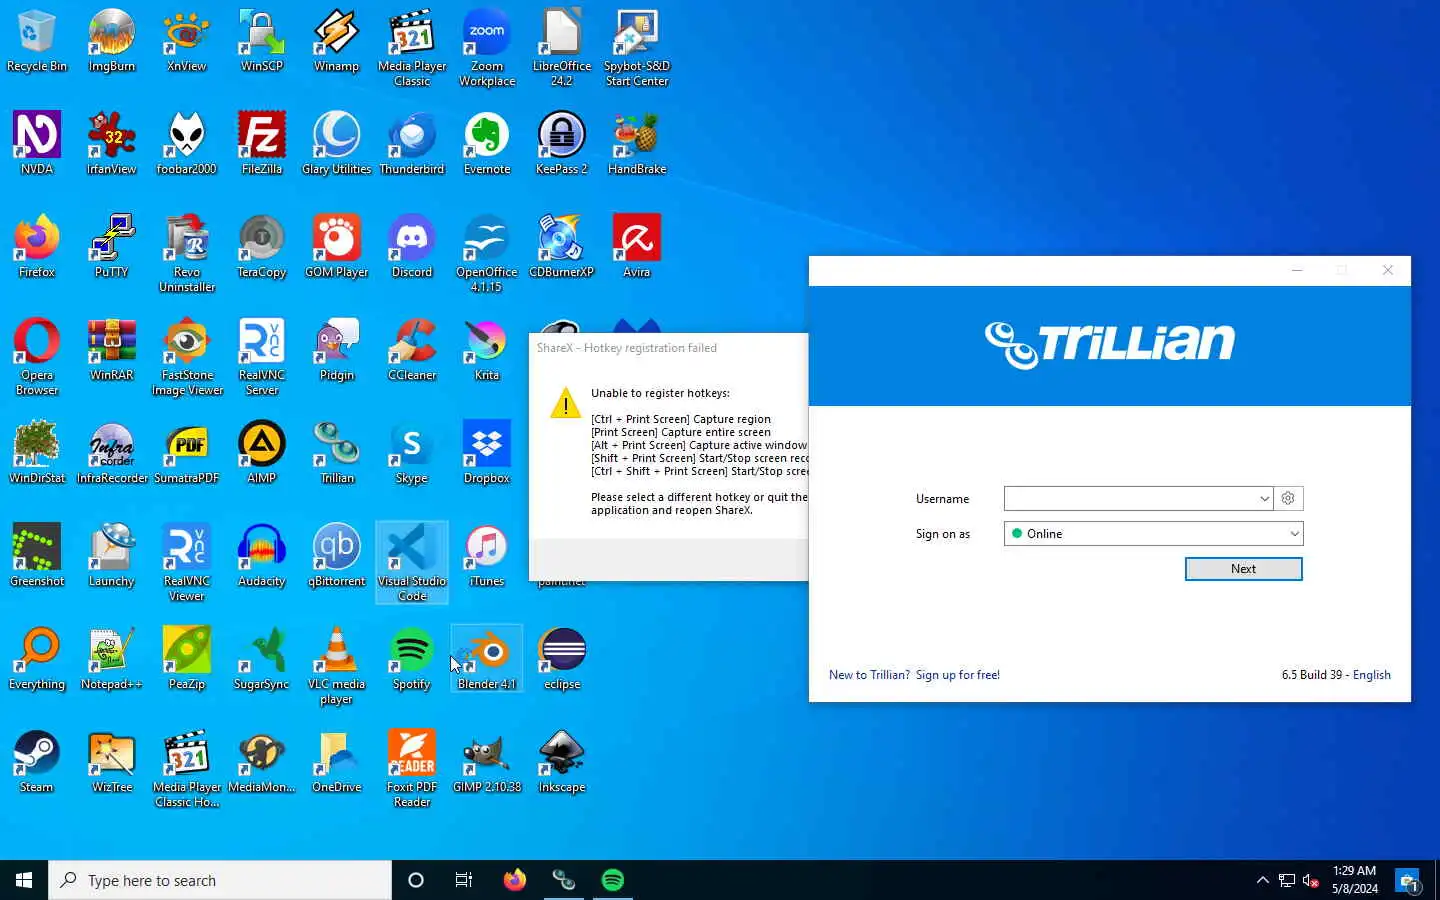The image size is (1440, 900).
Task: Select the Foxit PDF Reader desktop icon
Action: click(x=412, y=769)
